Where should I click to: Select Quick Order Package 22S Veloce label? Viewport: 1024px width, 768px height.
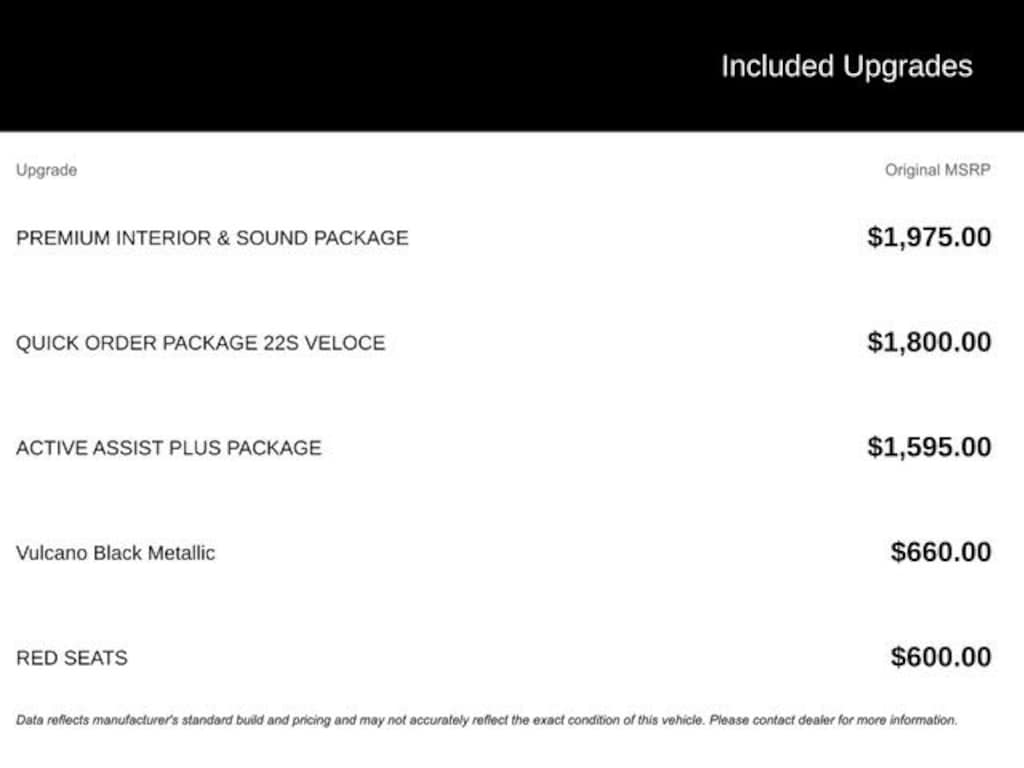[200, 343]
